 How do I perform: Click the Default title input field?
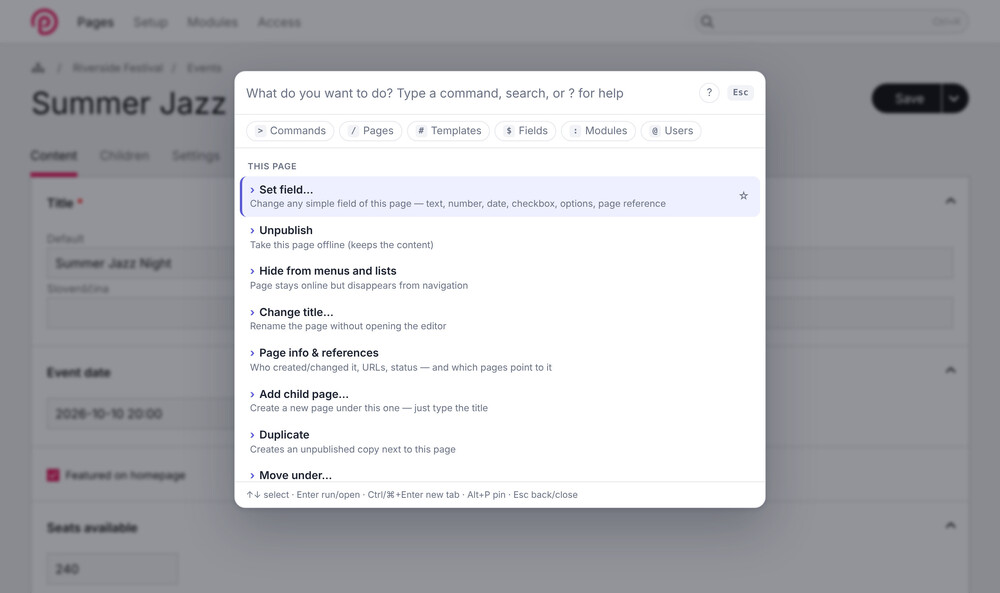tap(142, 263)
